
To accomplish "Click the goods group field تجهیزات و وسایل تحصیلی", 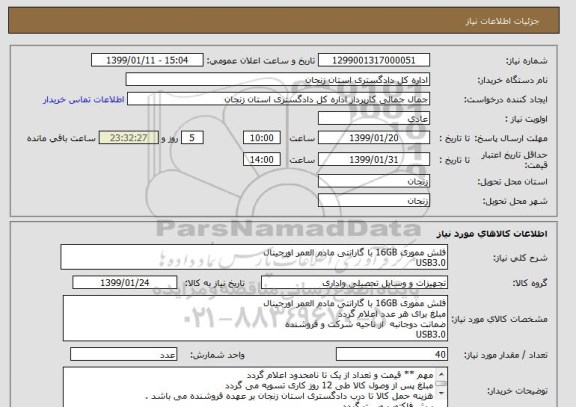I will coord(354,283).
